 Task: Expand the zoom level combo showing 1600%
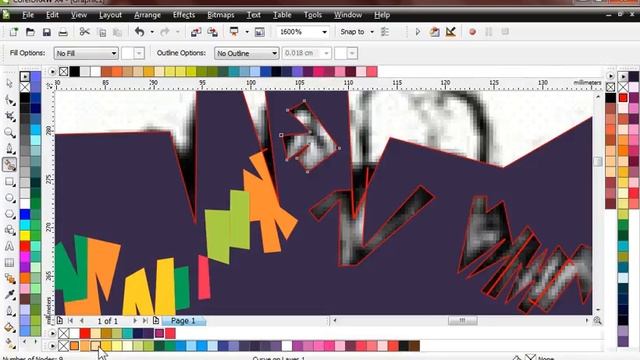tap(324, 32)
